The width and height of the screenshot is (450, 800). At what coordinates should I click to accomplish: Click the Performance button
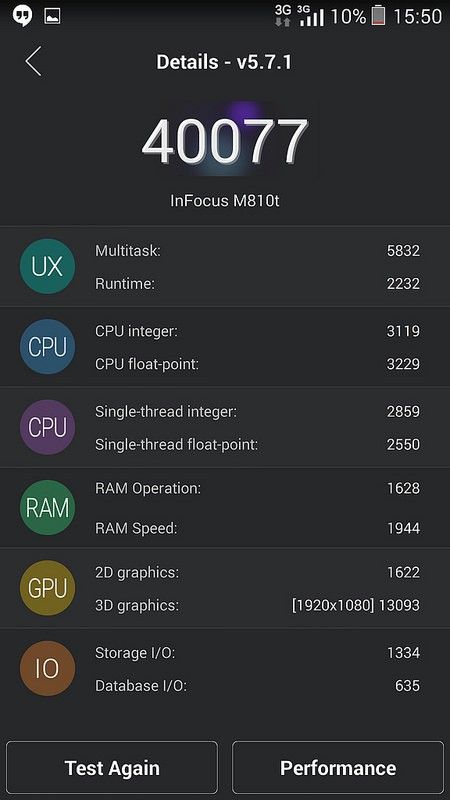point(338,768)
